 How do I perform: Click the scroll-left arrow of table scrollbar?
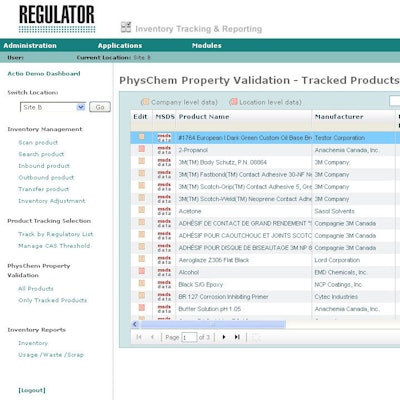135,324
